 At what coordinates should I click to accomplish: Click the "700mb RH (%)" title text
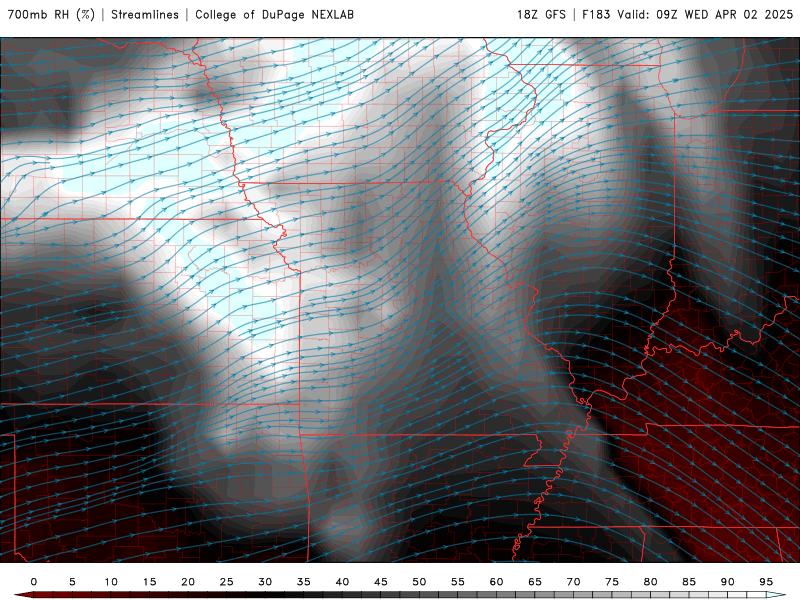pyautogui.click(x=51, y=14)
